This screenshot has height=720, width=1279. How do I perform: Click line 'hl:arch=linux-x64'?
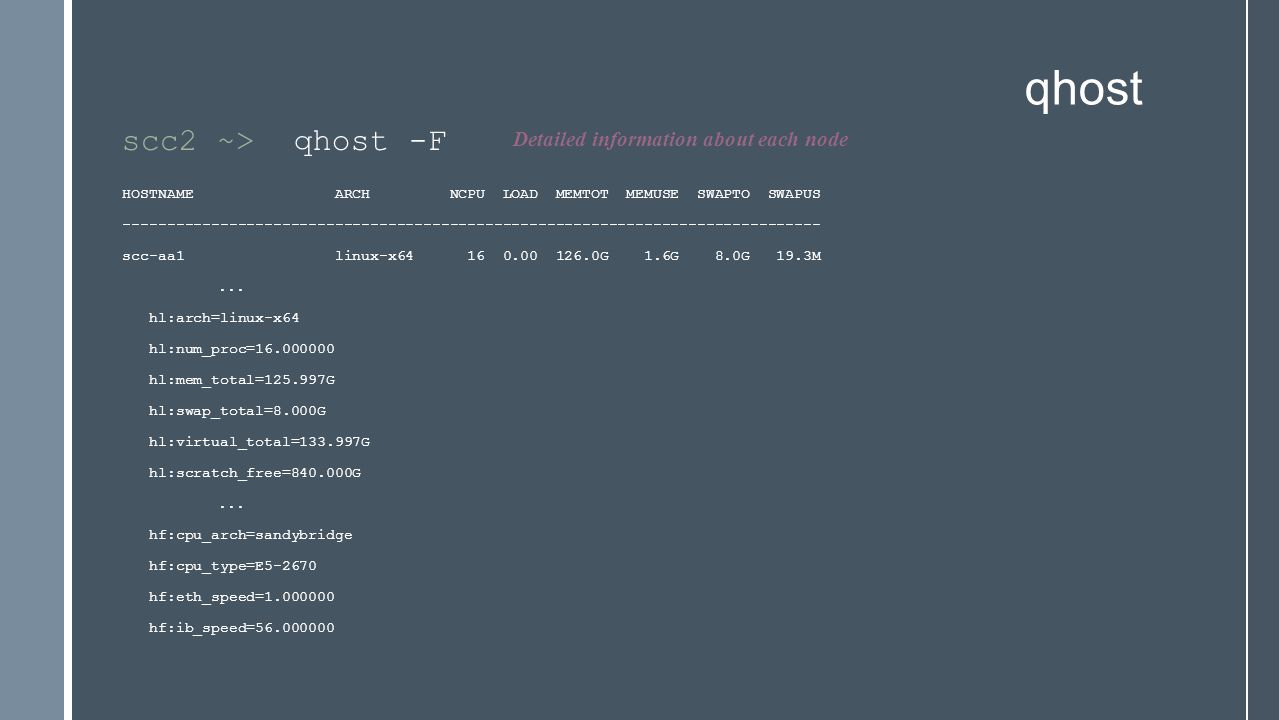224,318
